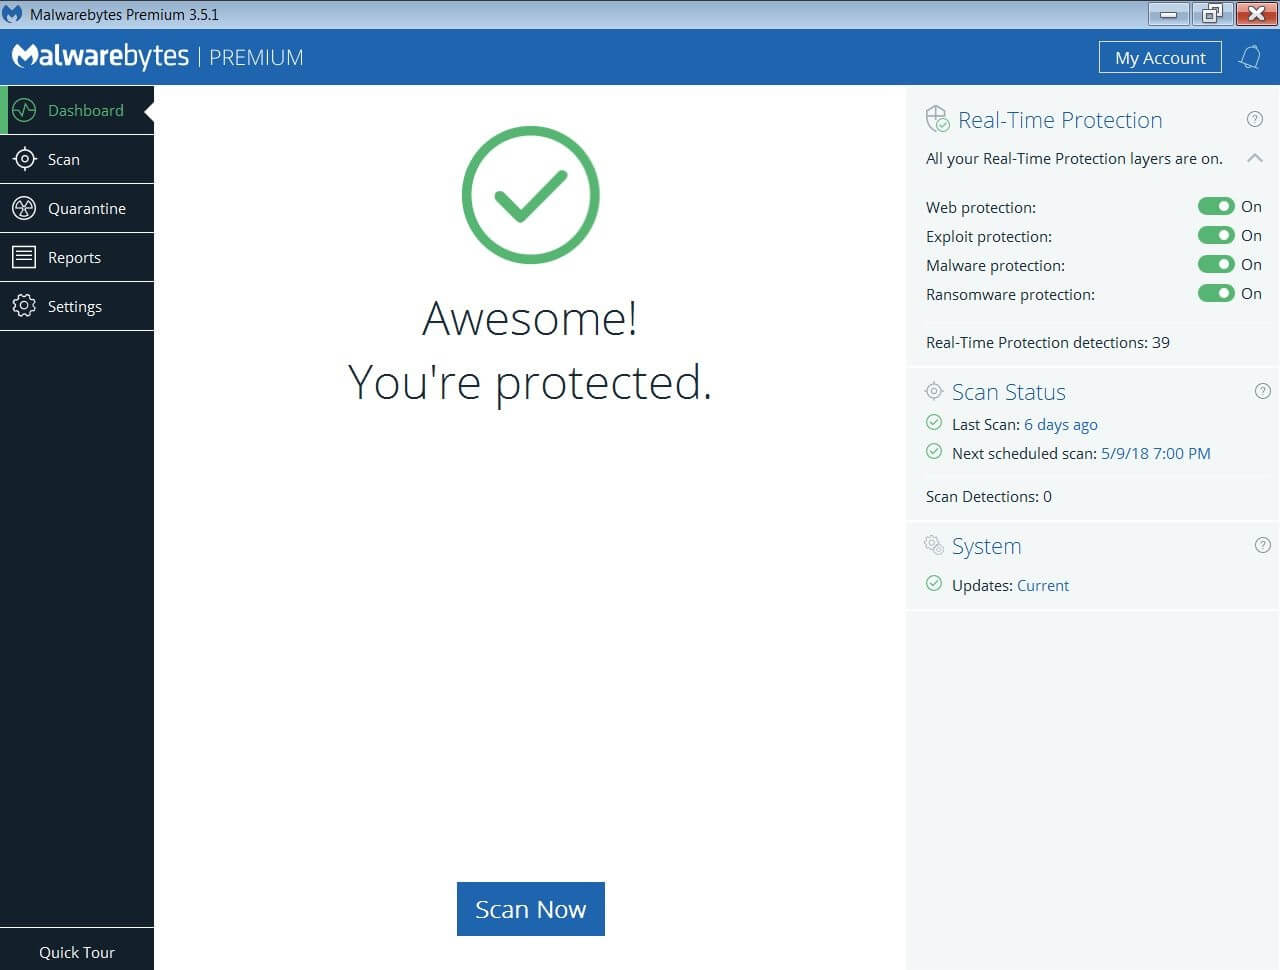Click the Scan Status target icon
The height and width of the screenshot is (970, 1280).
pos(934,391)
